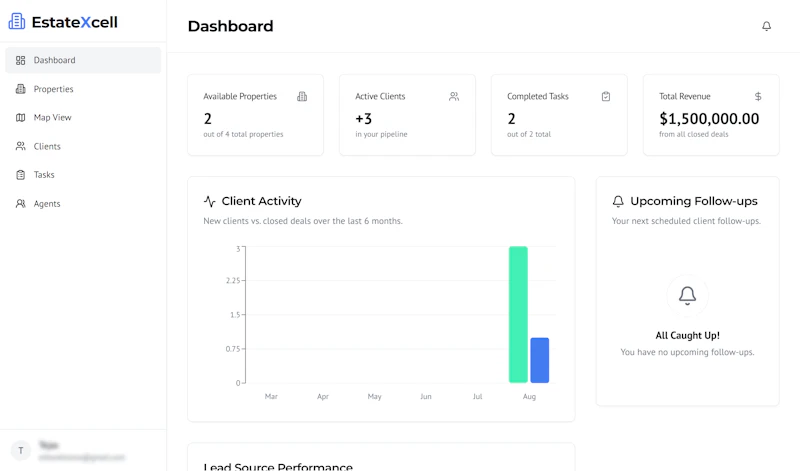
Task: Click the Lead Source Performance heading
Action: pyautogui.click(x=278, y=466)
